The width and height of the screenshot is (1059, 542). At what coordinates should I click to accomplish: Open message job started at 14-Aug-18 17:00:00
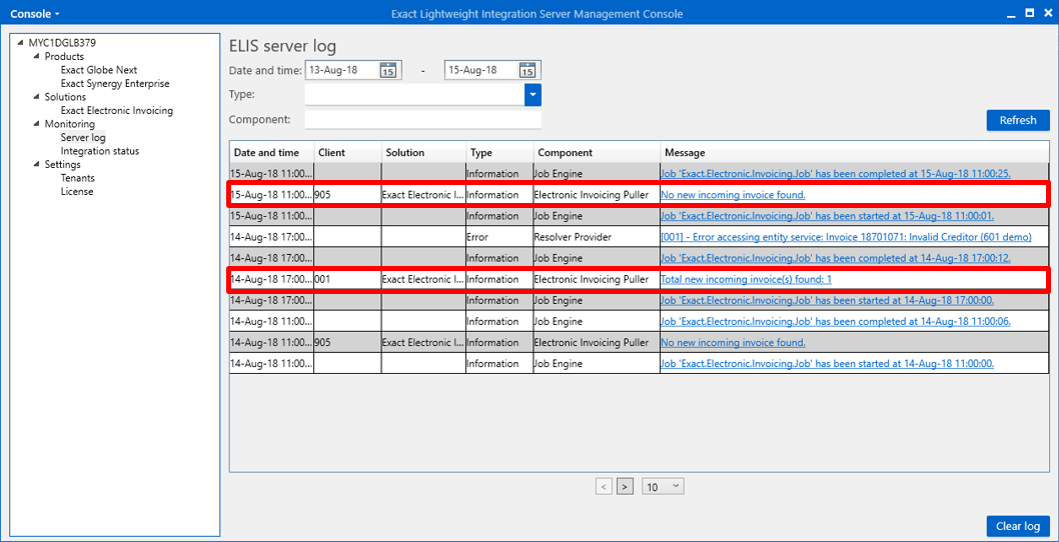tap(827, 300)
